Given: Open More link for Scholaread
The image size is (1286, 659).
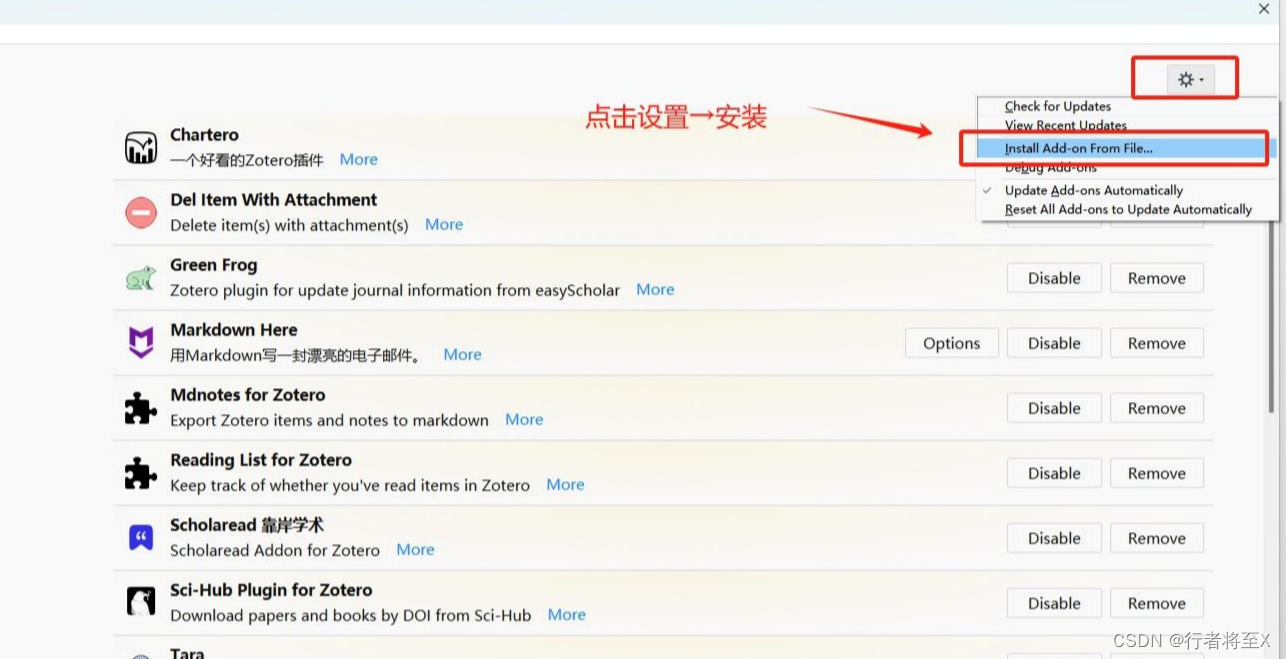Looking at the screenshot, I should point(415,549).
